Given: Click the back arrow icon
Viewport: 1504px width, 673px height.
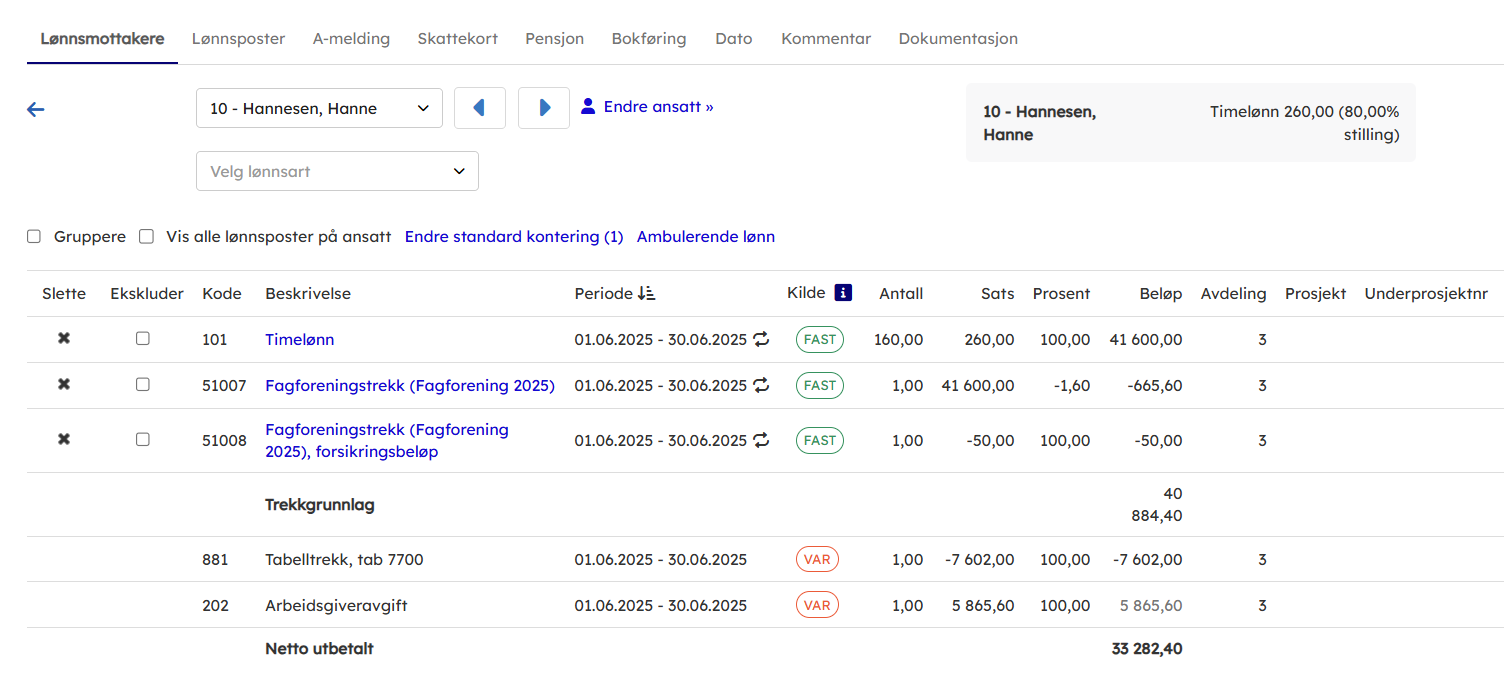Looking at the screenshot, I should 36,110.
